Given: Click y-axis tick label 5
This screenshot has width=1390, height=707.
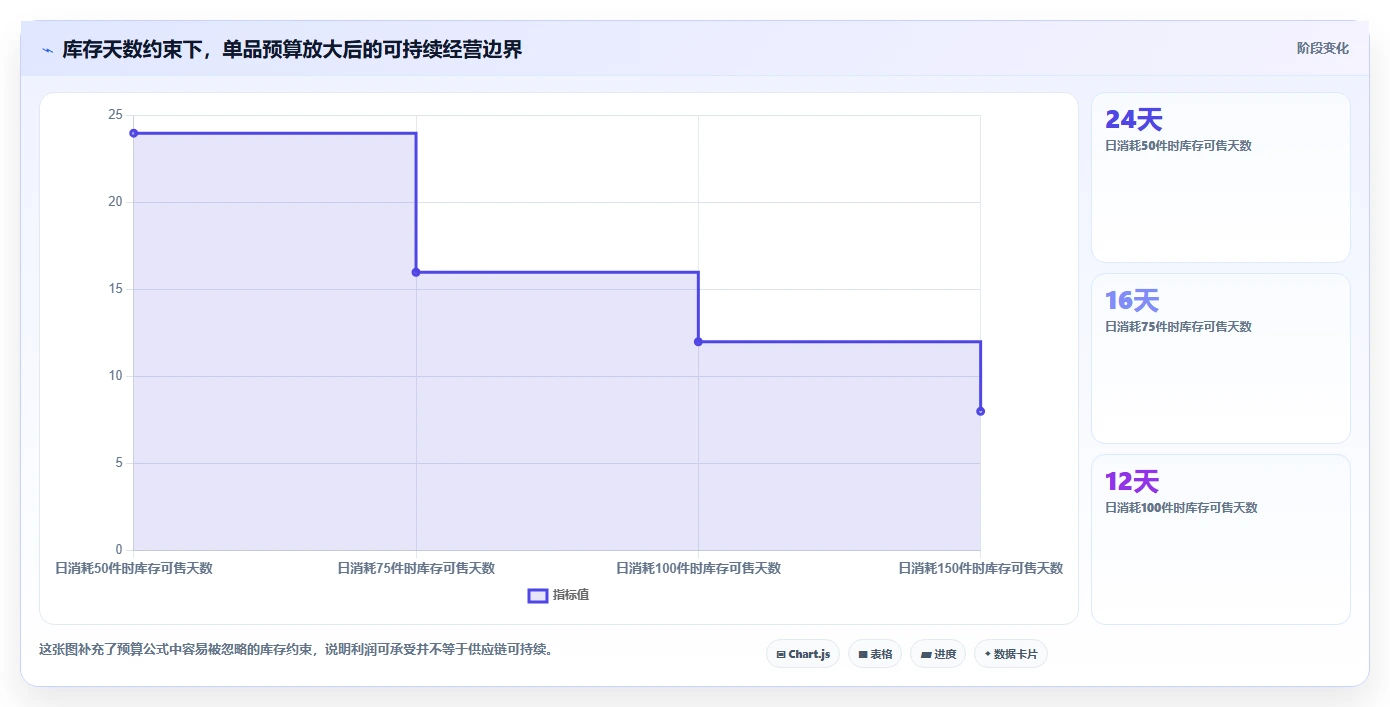Looking at the screenshot, I should pos(119,463).
